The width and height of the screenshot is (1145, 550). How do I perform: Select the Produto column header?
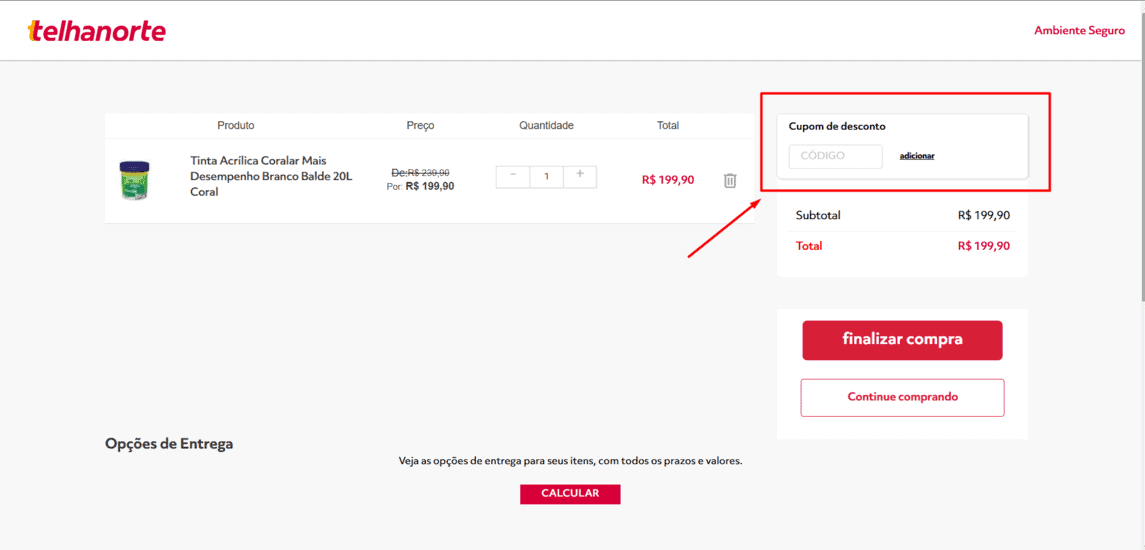[236, 126]
